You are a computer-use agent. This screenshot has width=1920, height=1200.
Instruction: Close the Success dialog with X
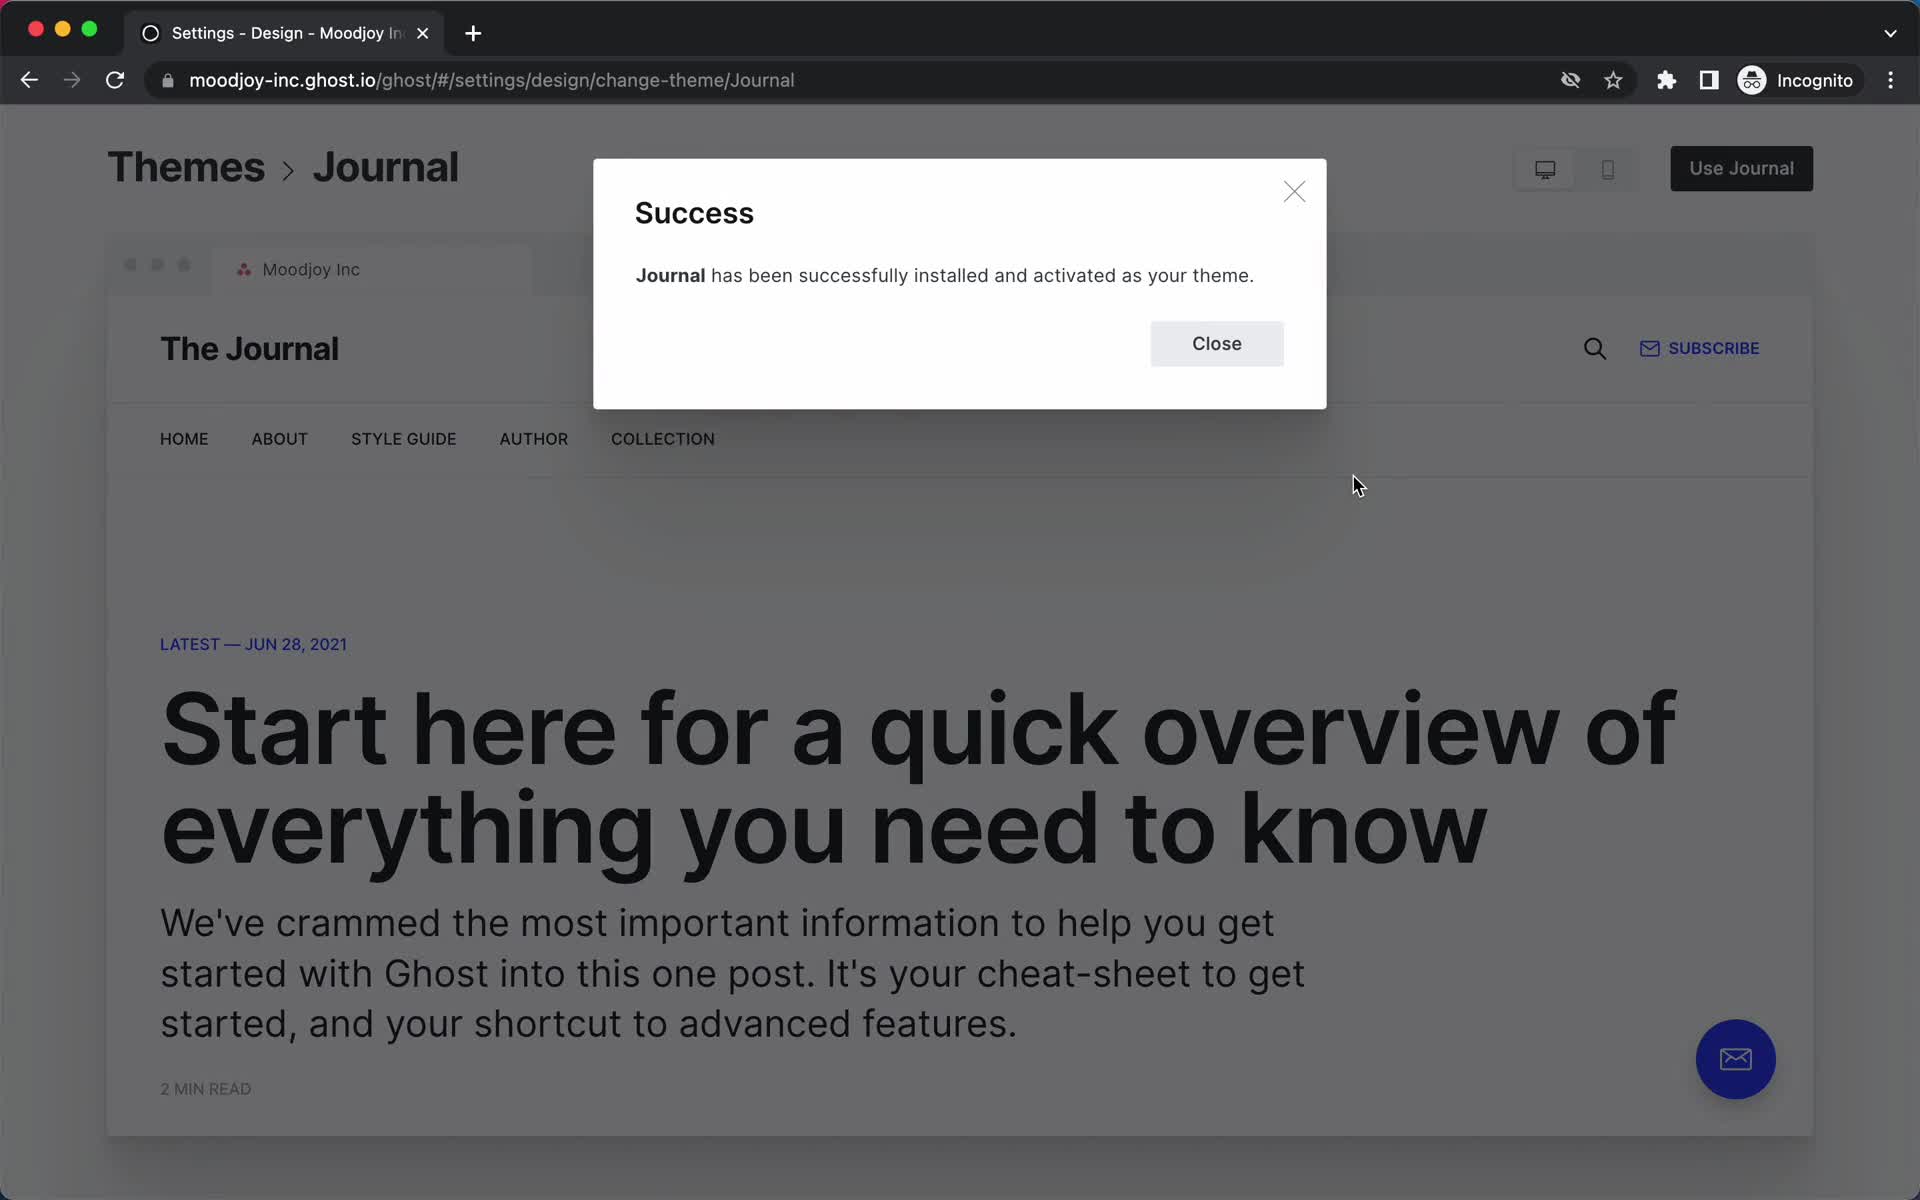[x=1294, y=191]
